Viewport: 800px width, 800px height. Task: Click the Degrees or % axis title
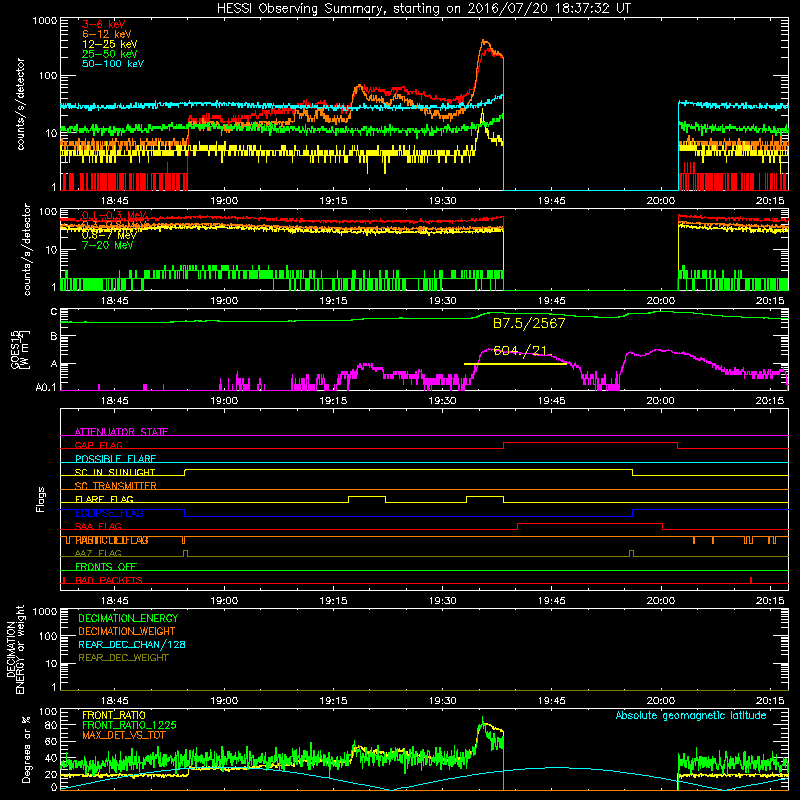coord(26,749)
